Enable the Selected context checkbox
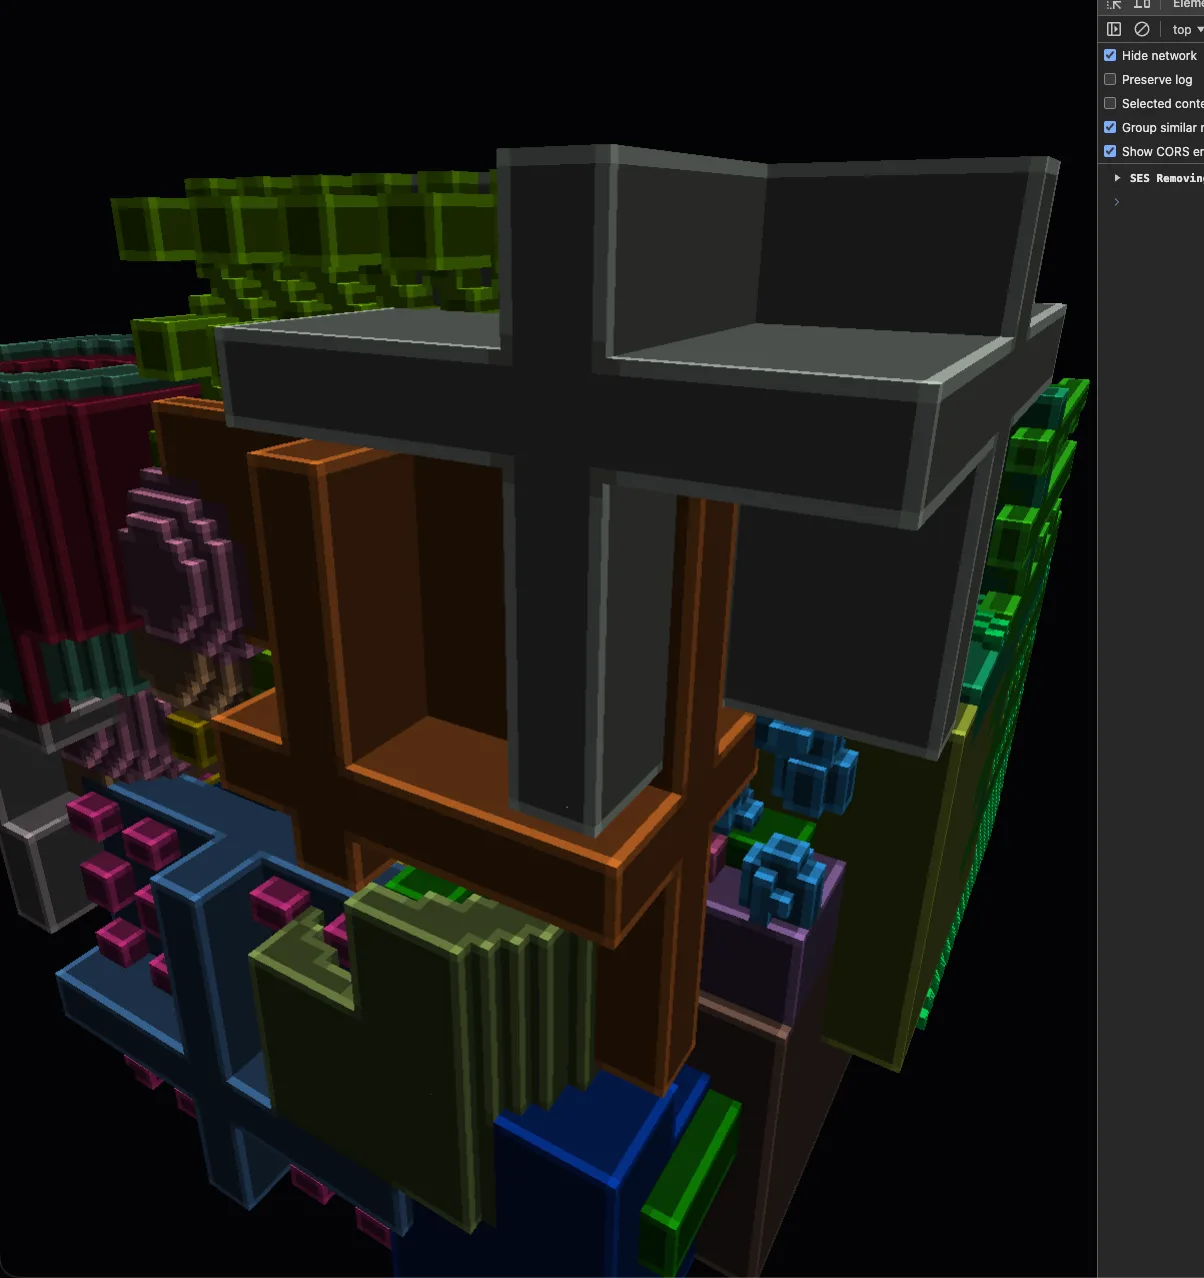Screen dimensions: 1204x1278 (x=1110, y=103)
